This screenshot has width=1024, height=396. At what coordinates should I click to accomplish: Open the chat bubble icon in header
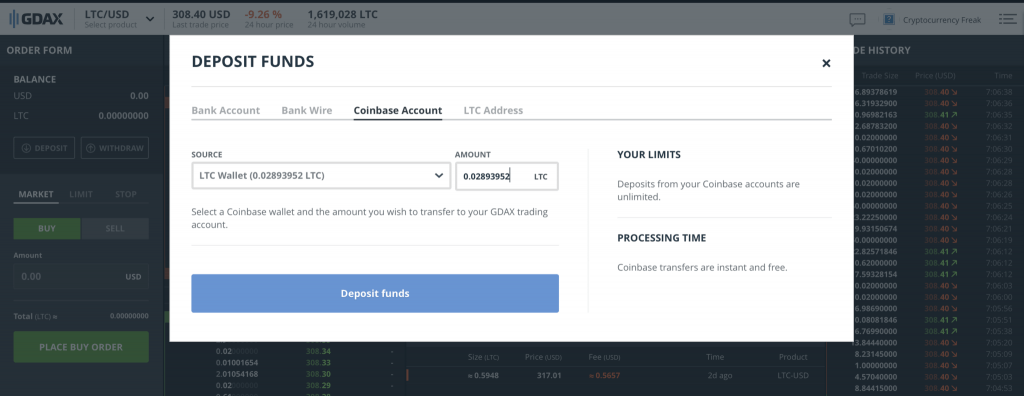[x=857, y=20]
